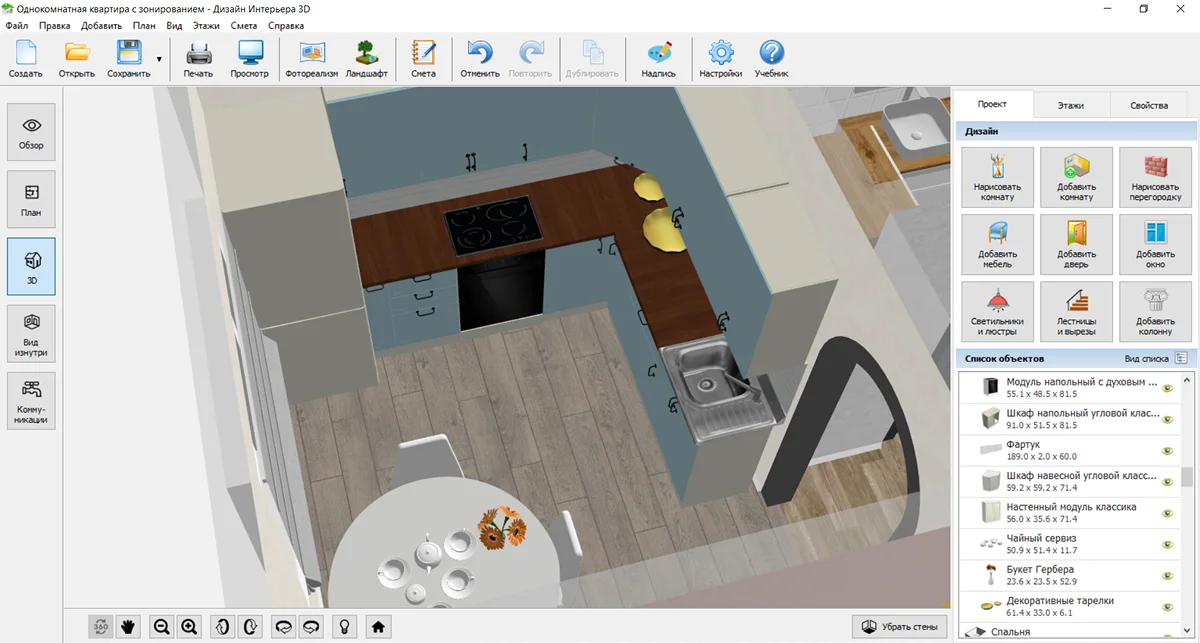Hide the Букет Гербера object
Viewport: 1200px width, 643px height.
tap(1167, 576)
